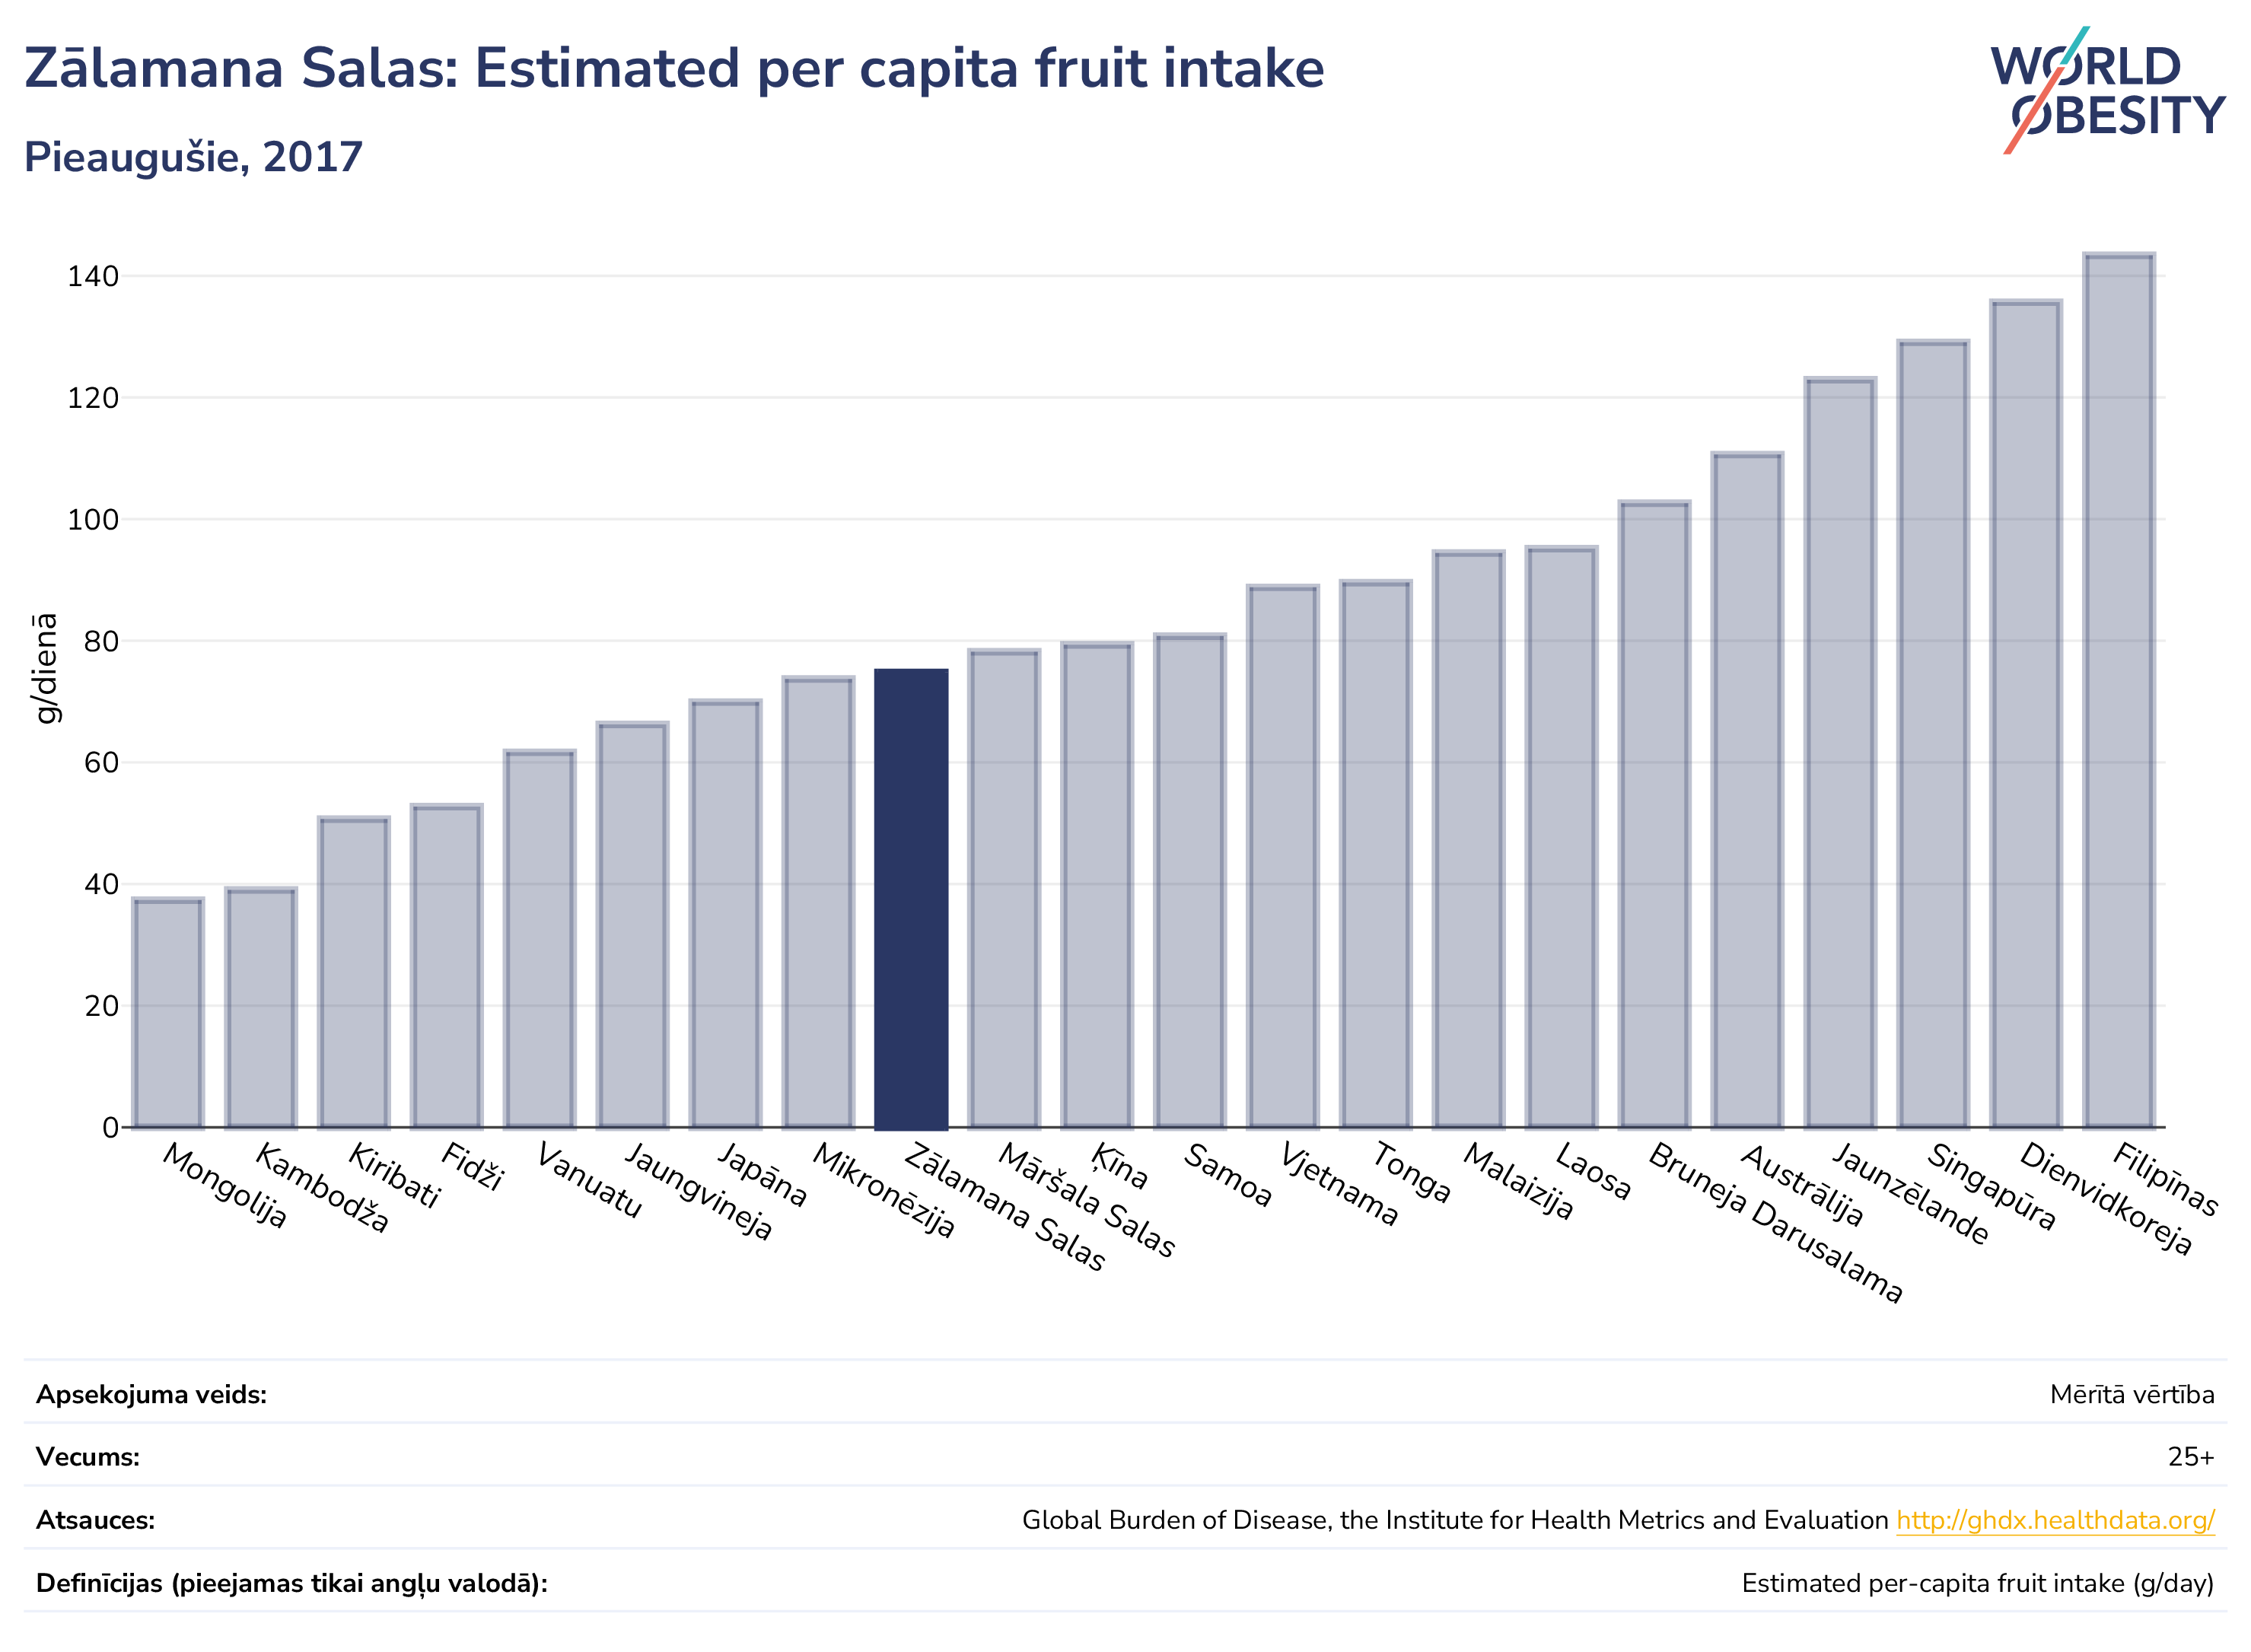
Task: Click the Filipīnas bar
Action: 2118,691
